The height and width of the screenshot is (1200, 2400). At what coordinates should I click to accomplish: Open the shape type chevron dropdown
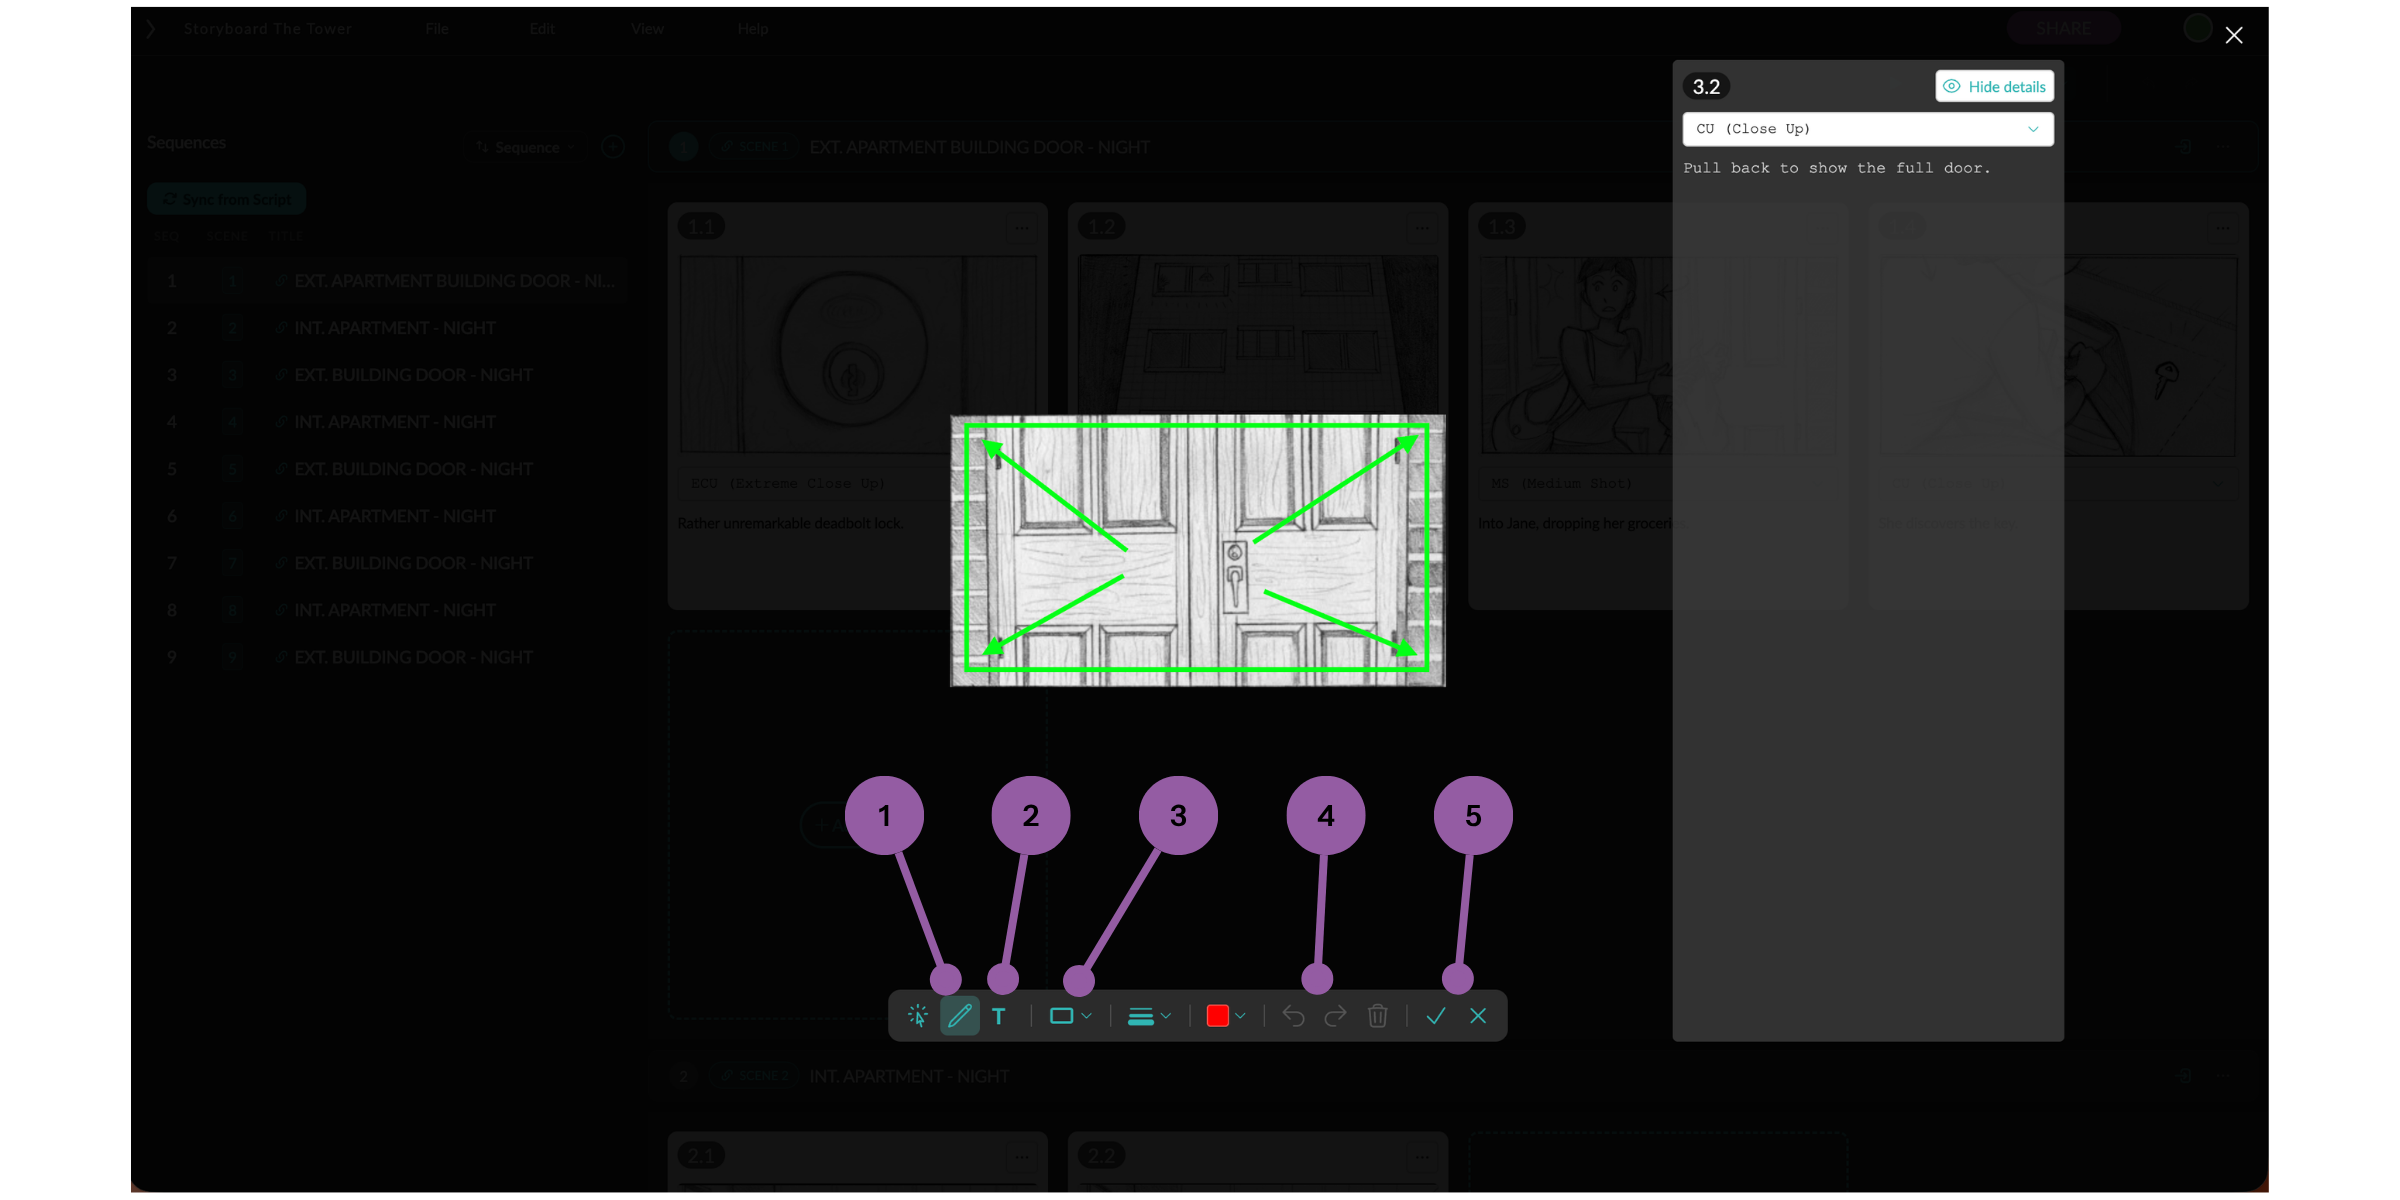[x=1087, y=1016]
